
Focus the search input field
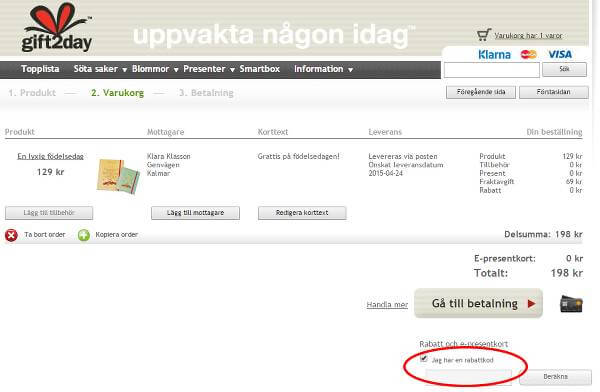coord(492,70)
